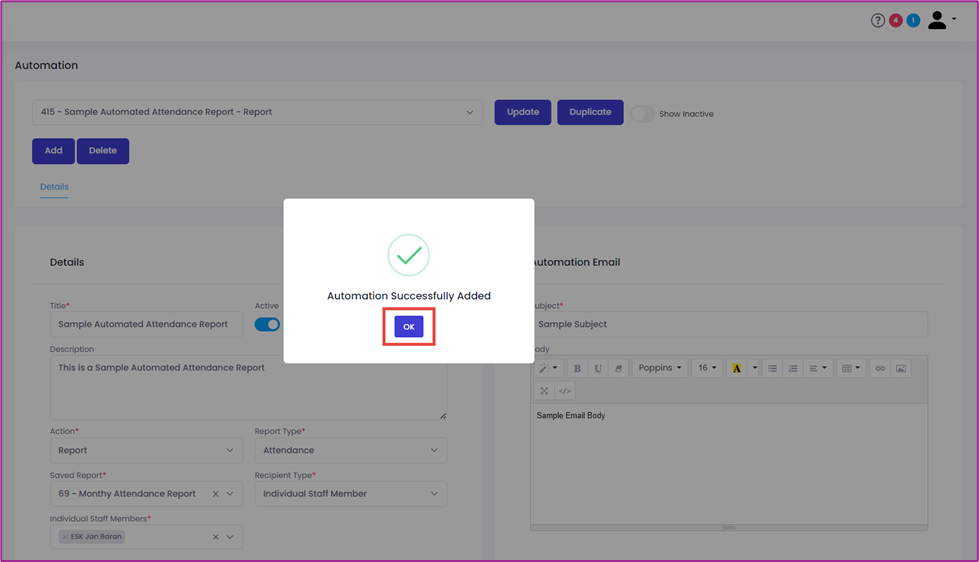Toggle the Show Inactive switch
Image resolution: width=979 pixels, height=562 pixels.
[x=642, y=114]
